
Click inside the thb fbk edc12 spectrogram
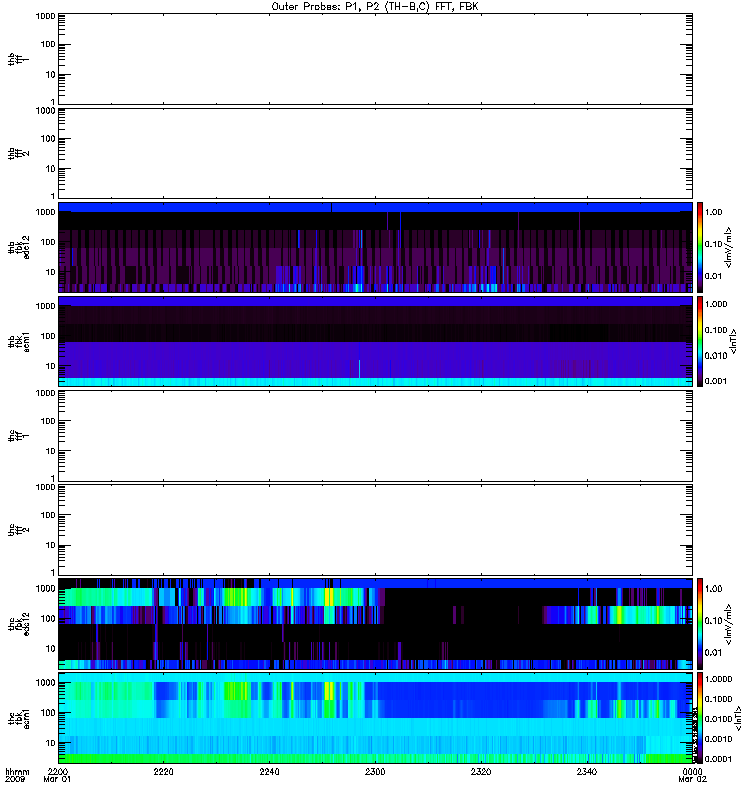click(x=375, y=247)
